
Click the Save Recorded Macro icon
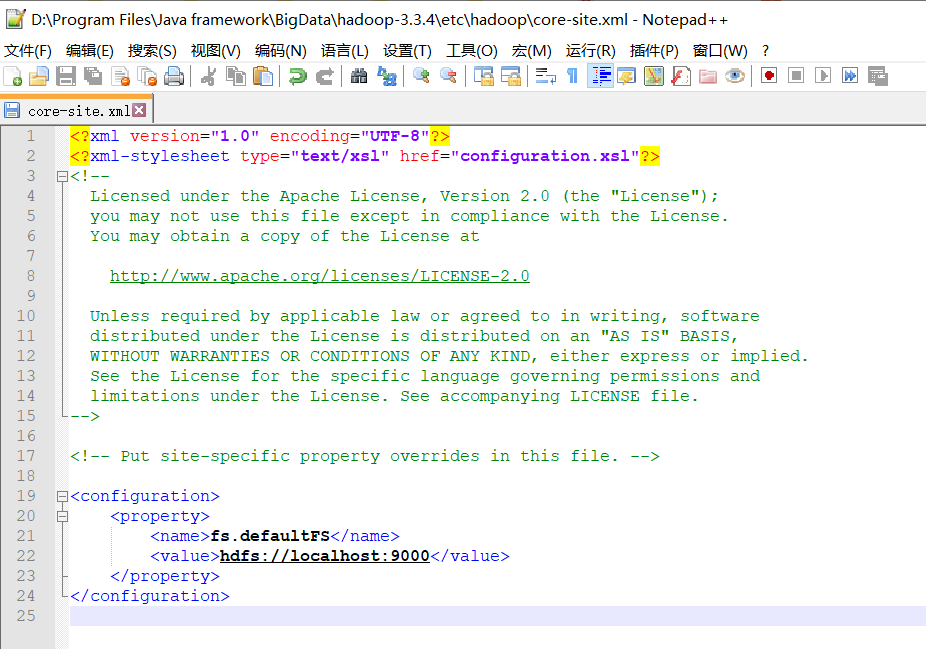pos(878,76)
